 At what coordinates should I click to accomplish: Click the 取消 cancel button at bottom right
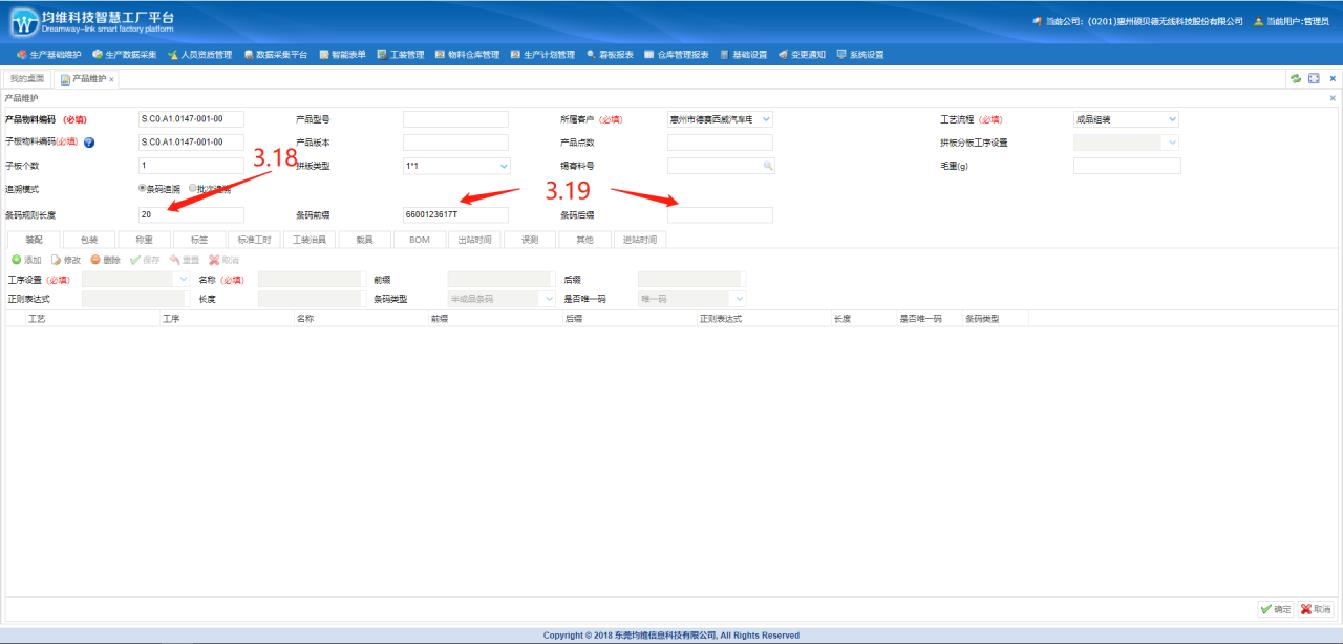click(1316, 609)
